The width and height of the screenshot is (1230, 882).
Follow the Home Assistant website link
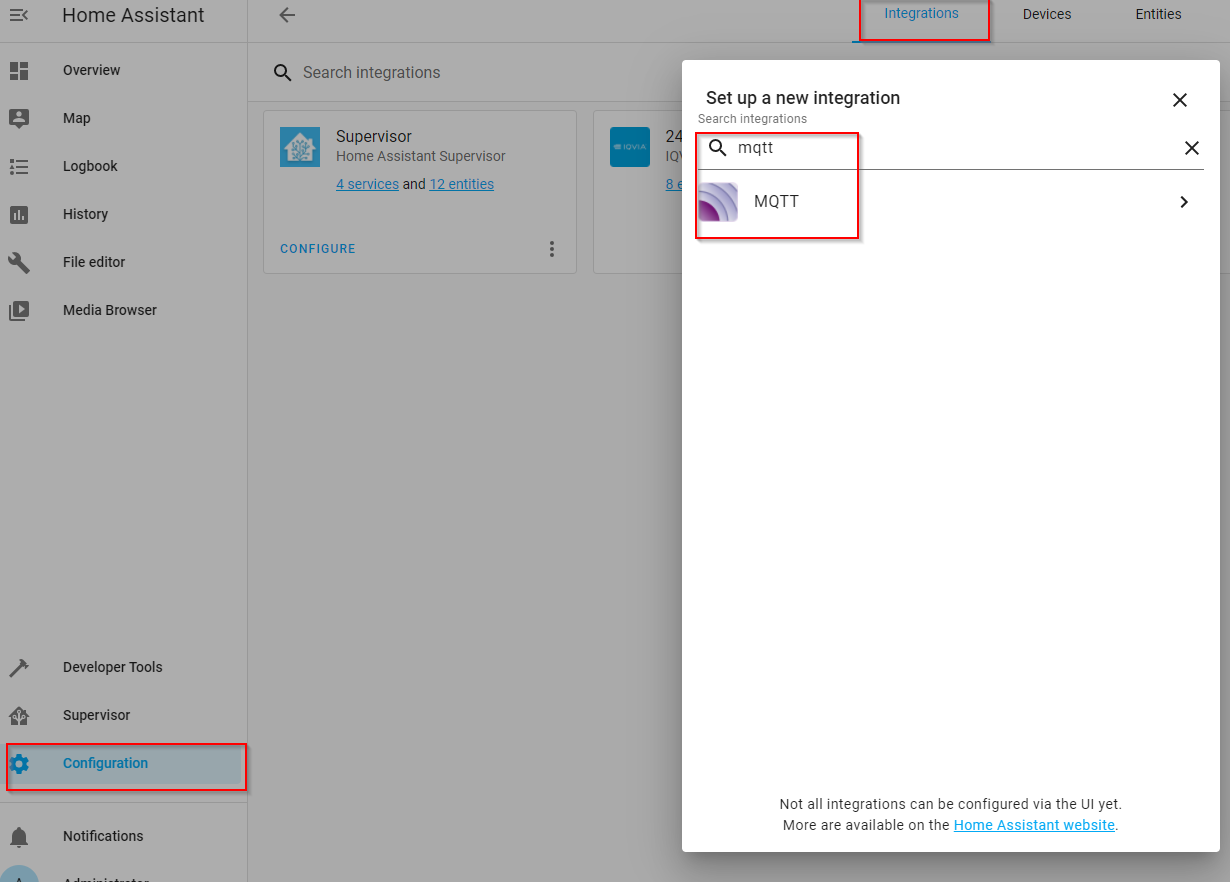1034,825
